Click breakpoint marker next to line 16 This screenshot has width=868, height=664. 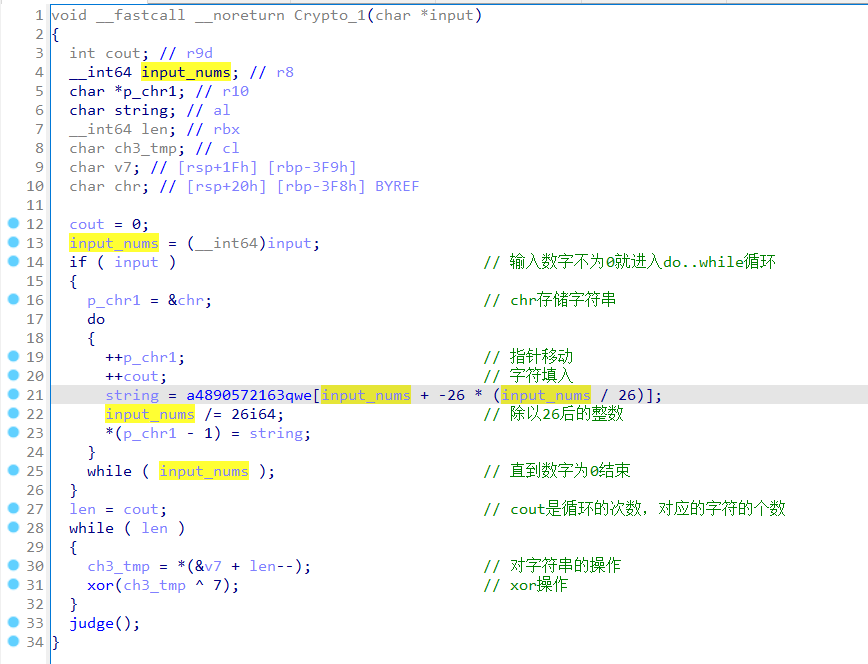coord(13,300)
